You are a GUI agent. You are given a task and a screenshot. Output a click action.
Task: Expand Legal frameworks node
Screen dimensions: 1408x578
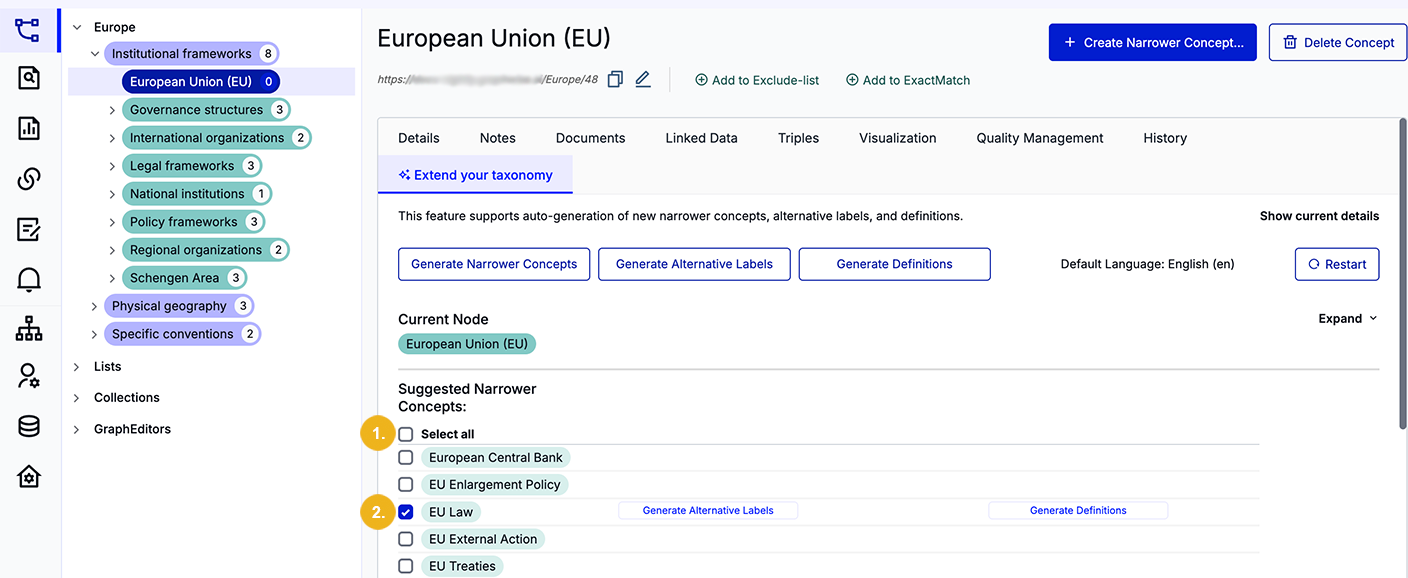[x=112, y=166]
